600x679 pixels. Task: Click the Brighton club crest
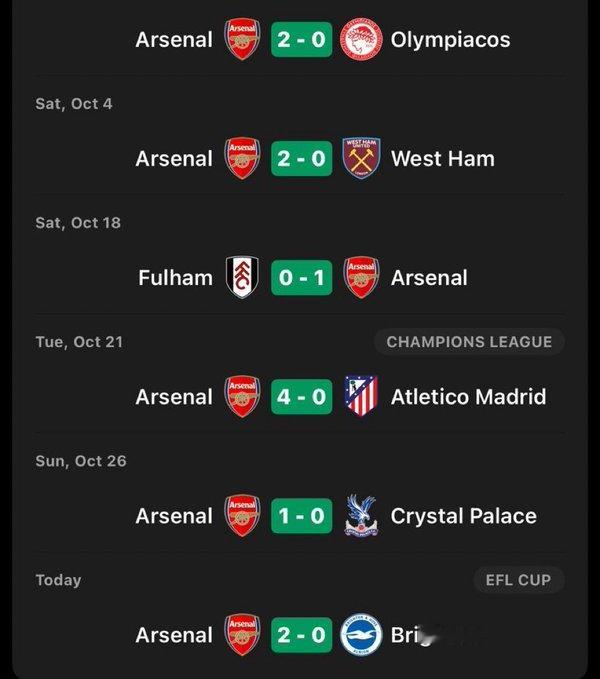[361, 634]
